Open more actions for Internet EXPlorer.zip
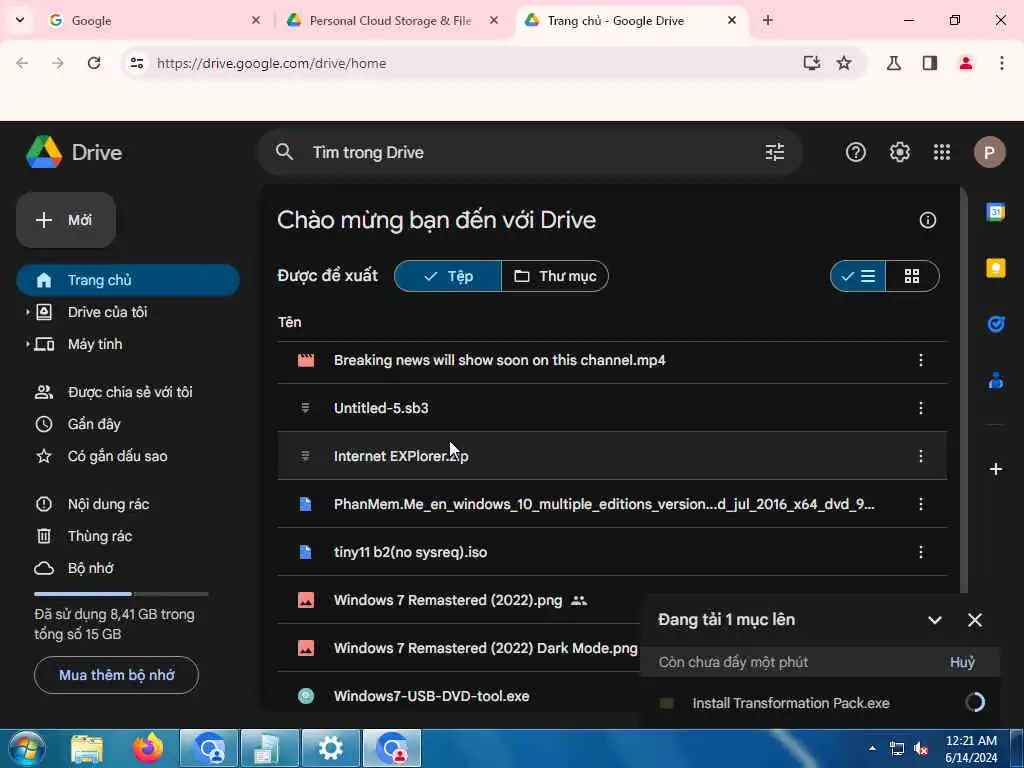Screen dimensions: 1024x768 pos(921,456)
